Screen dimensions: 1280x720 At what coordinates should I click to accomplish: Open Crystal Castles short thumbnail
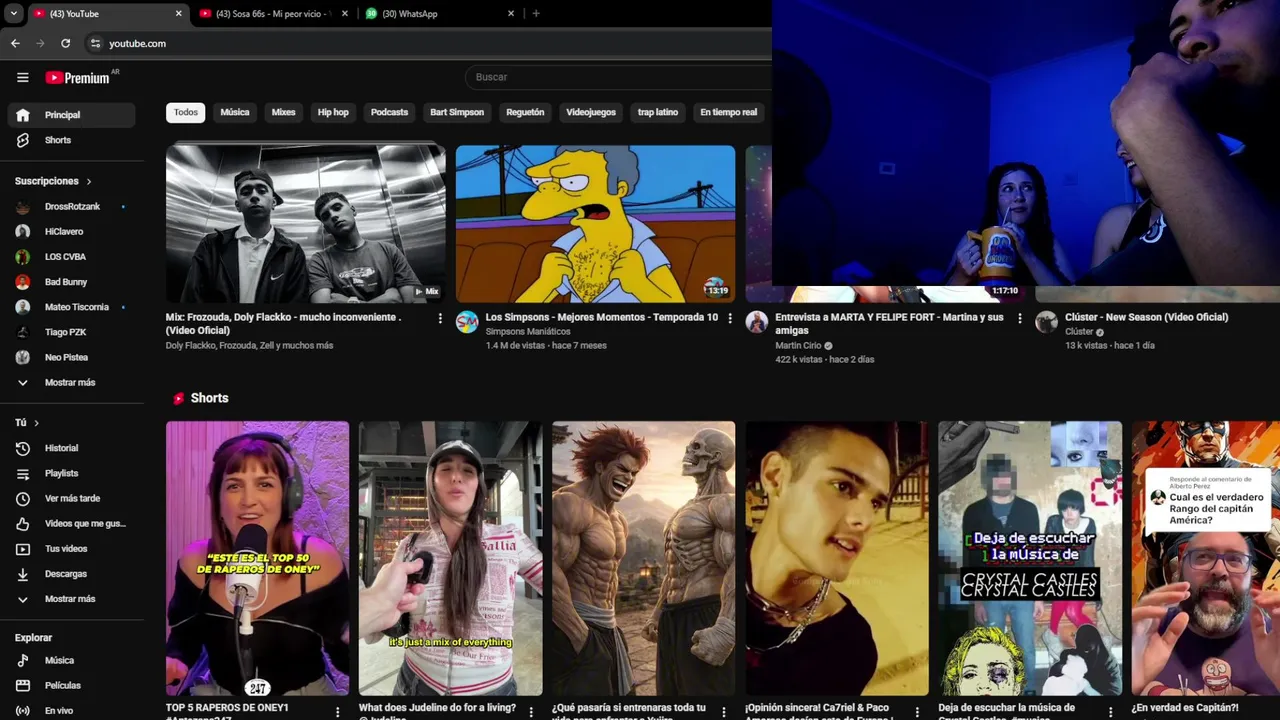coord(1030,558)
